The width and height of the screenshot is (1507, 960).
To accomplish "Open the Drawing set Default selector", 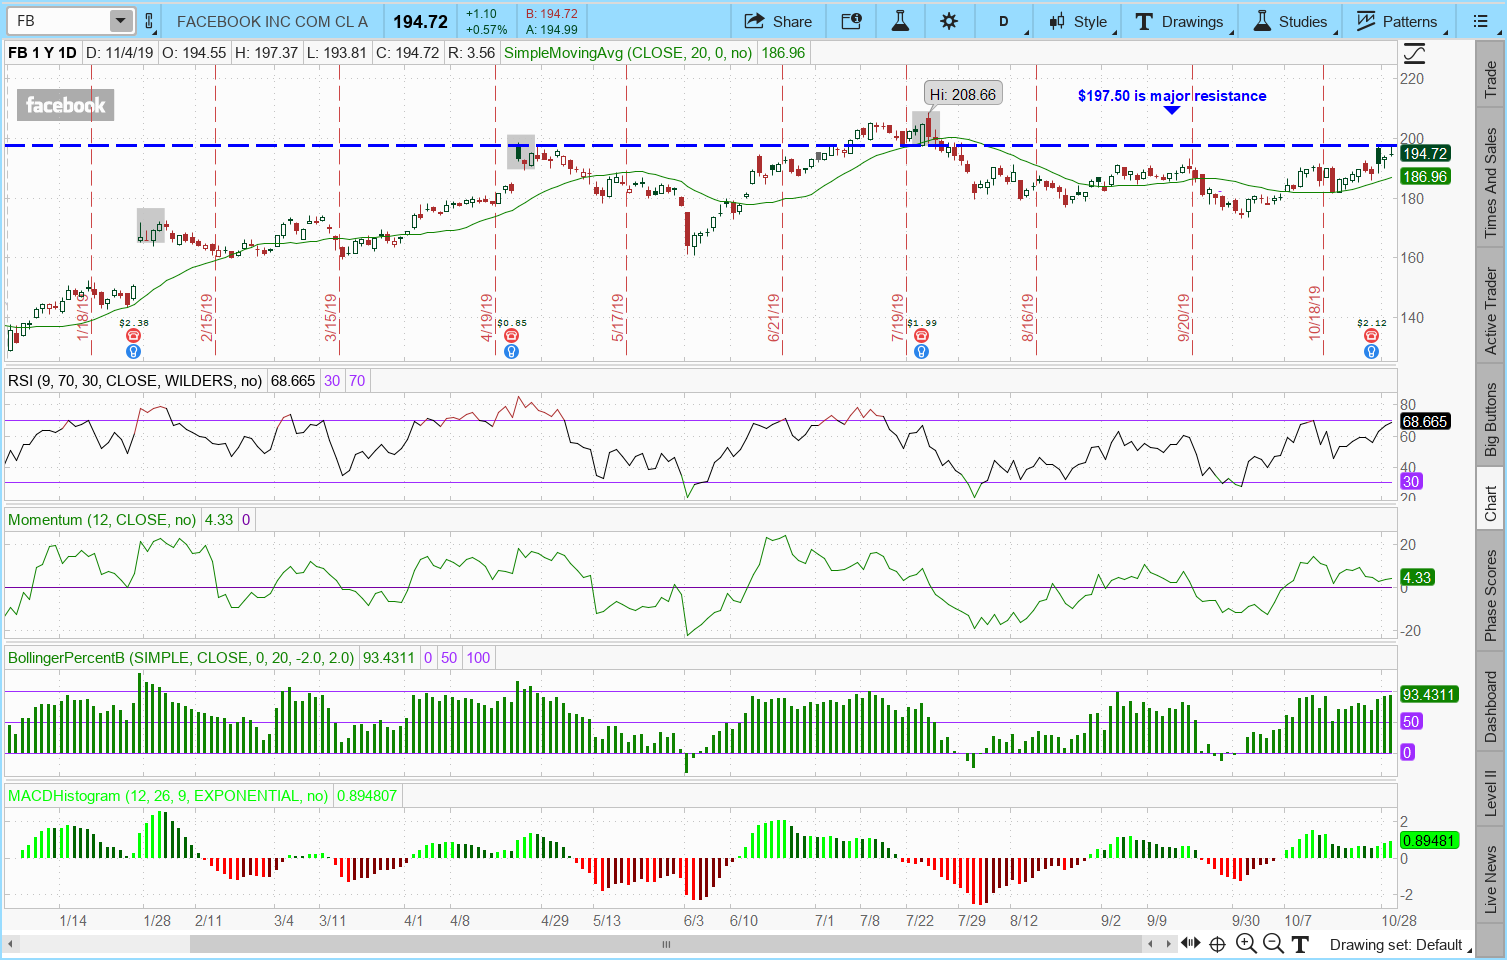I will (x=1396, y=944).
